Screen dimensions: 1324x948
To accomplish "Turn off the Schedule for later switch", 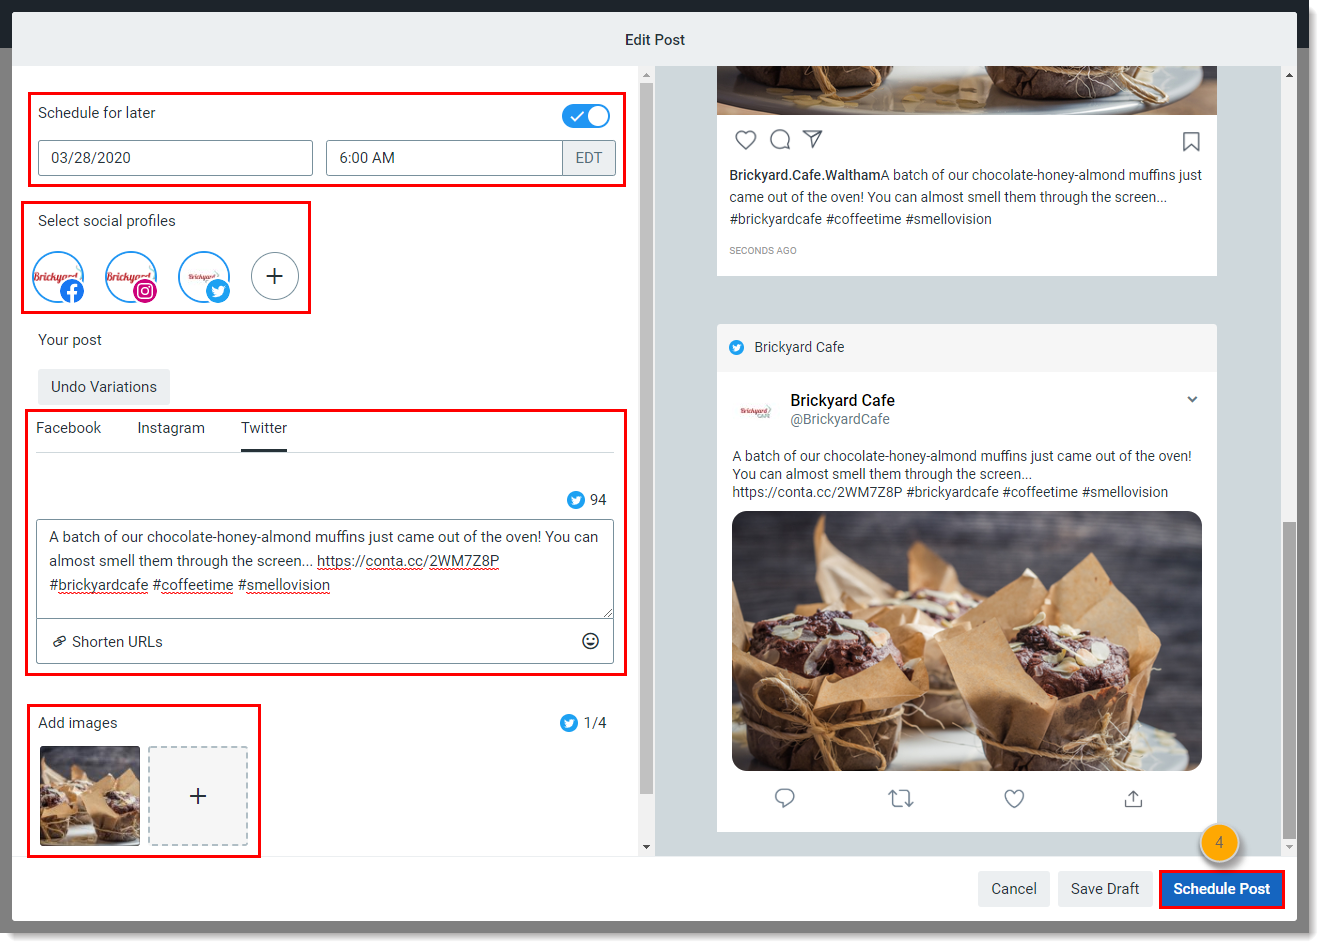I will tap(586, 116).
